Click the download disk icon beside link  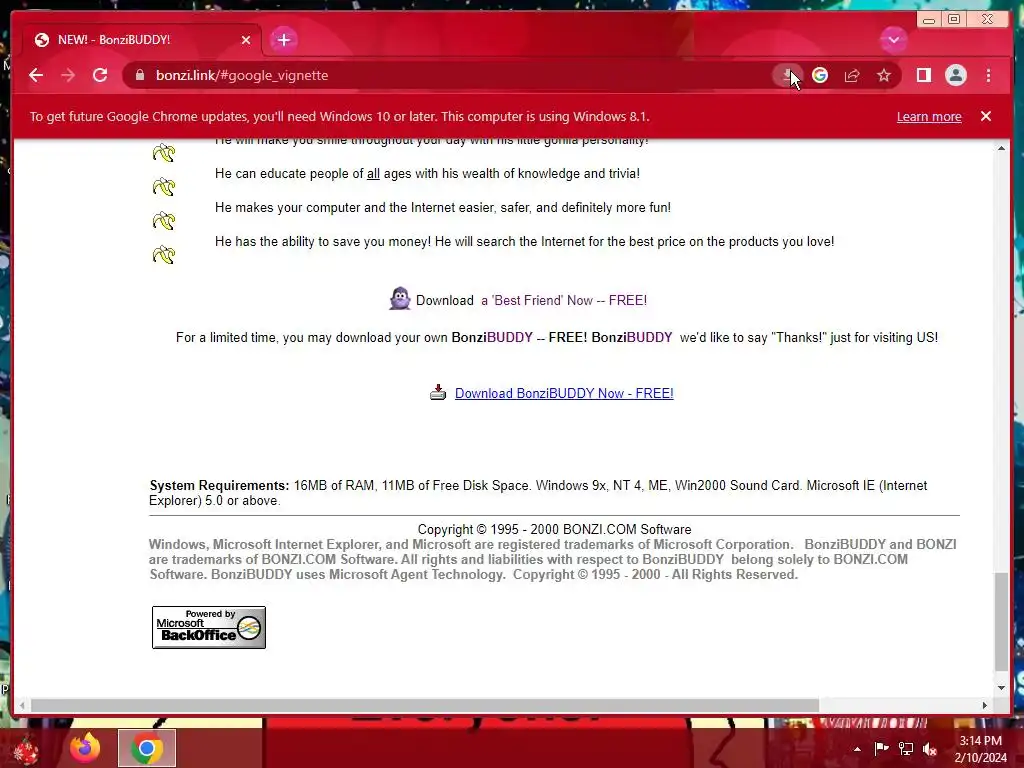438,392
